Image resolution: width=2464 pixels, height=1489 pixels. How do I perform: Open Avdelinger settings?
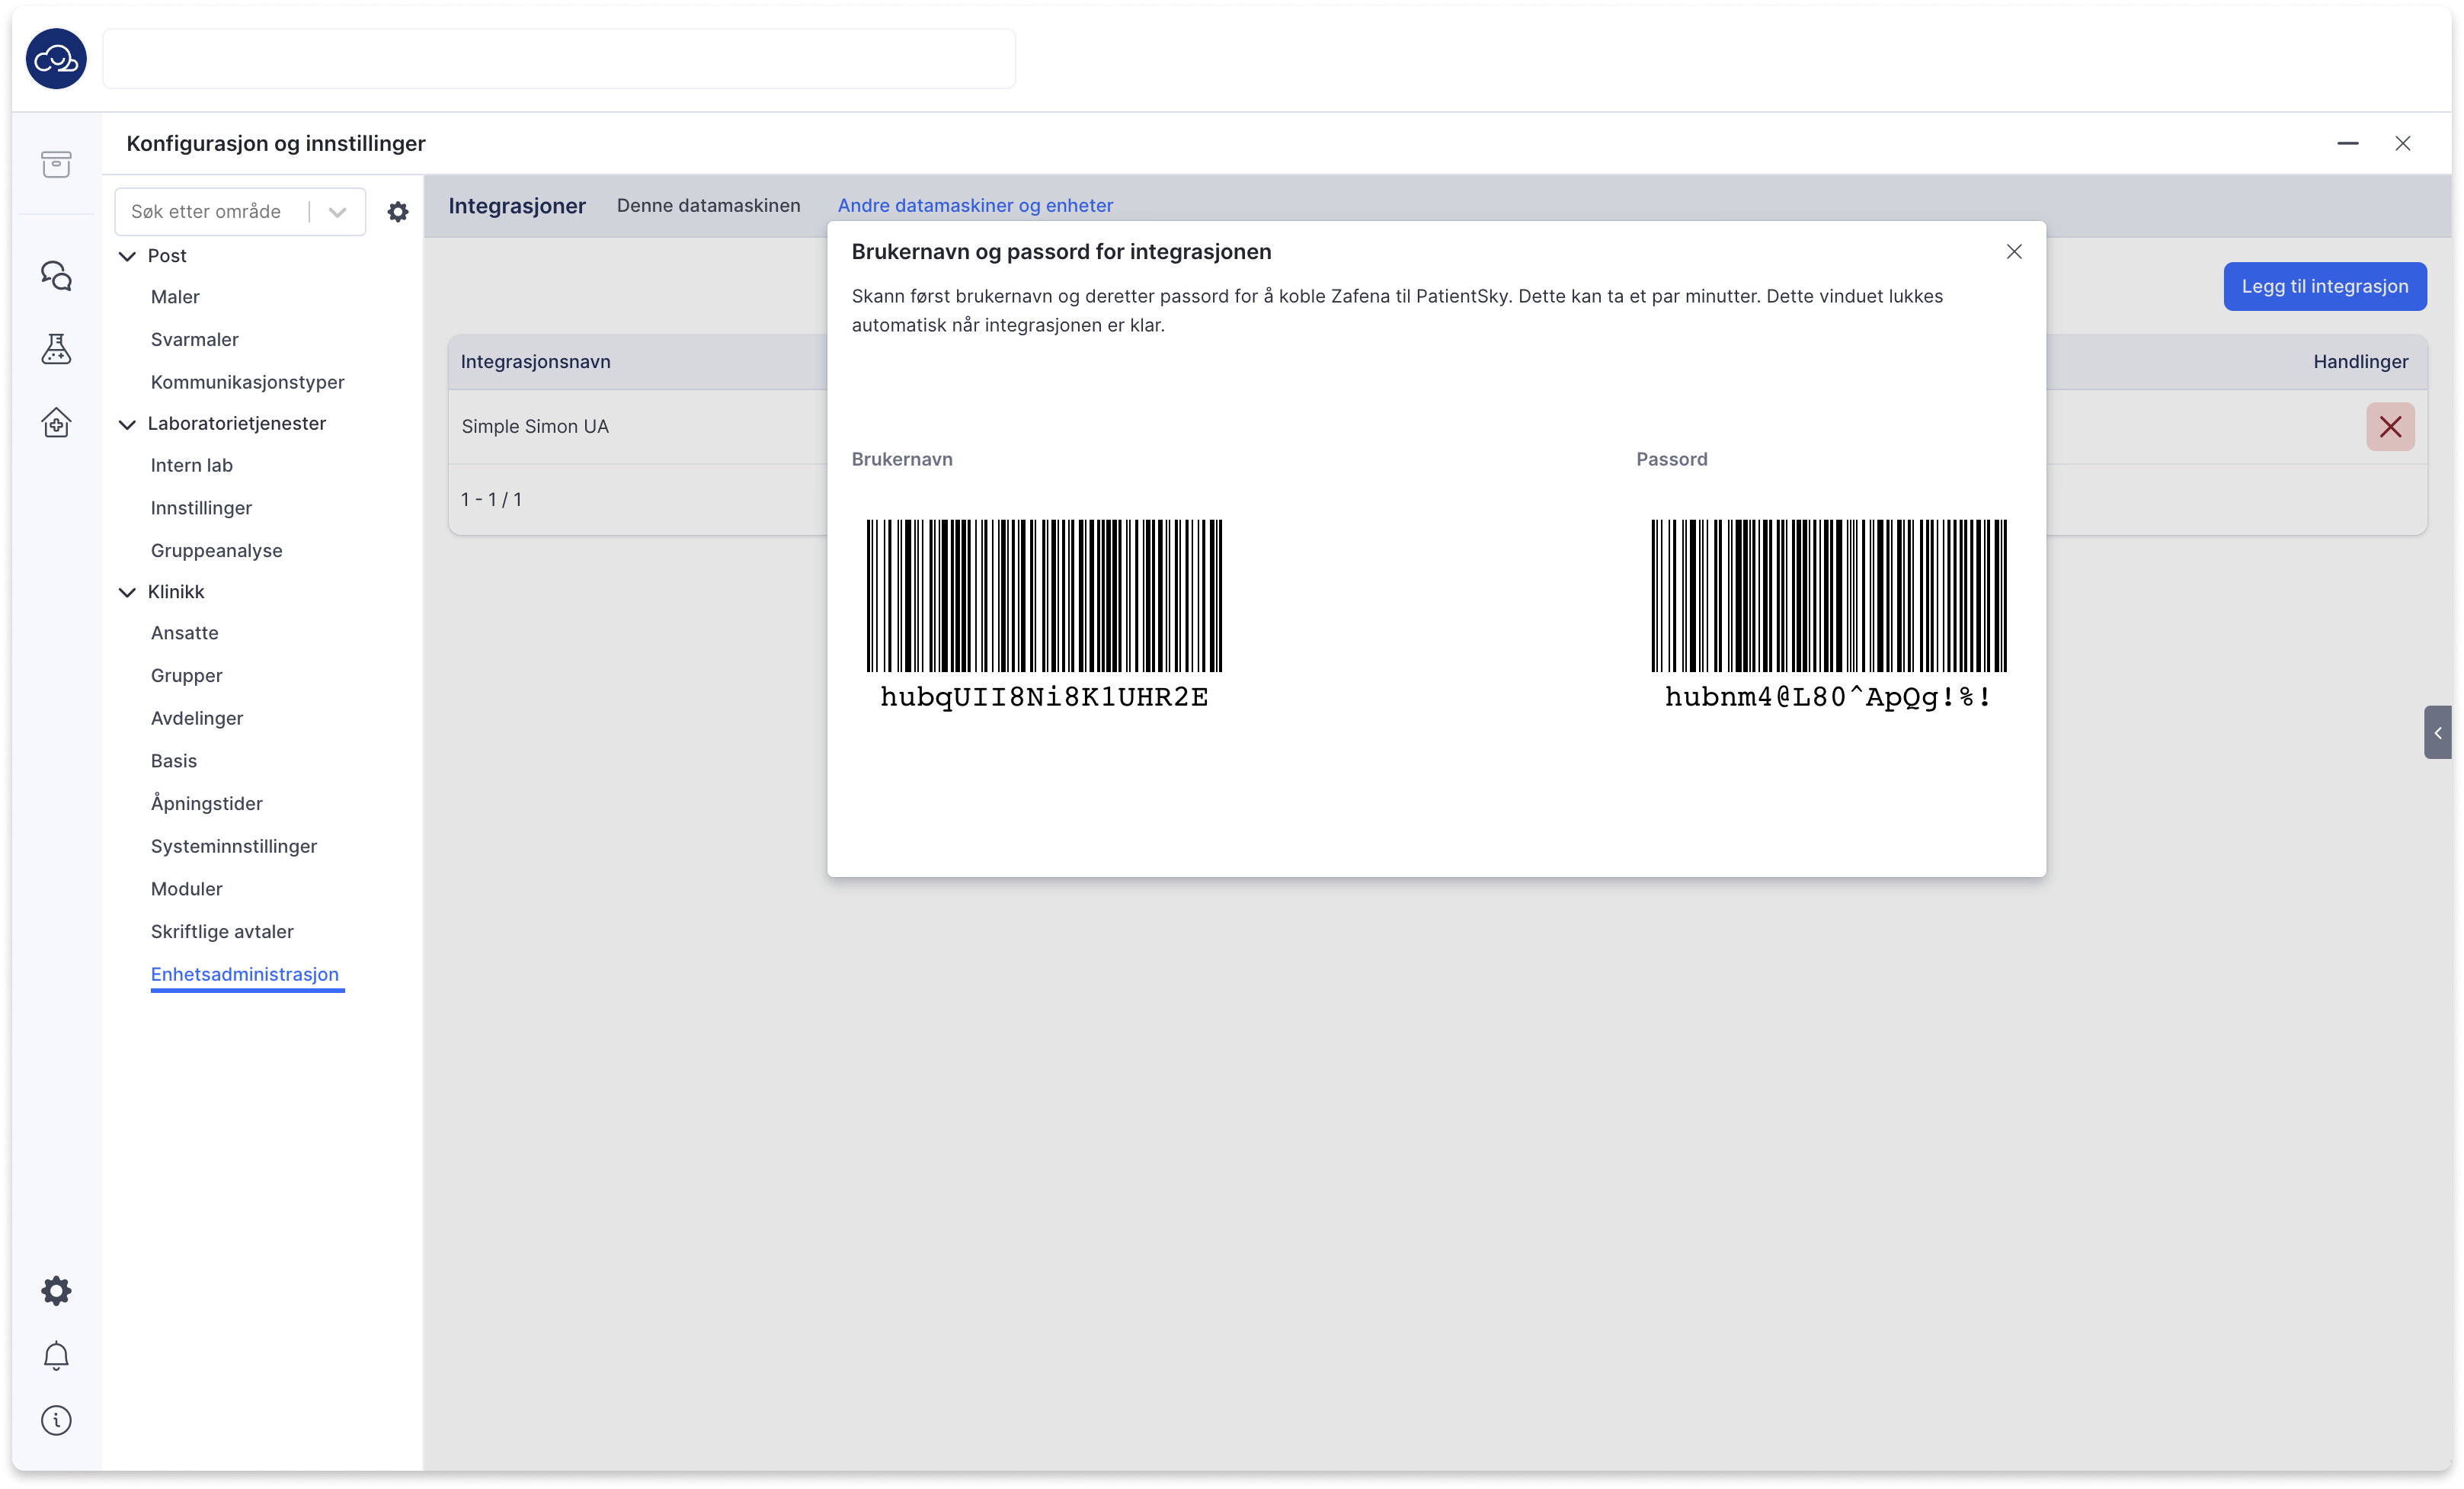coord(196,718)
